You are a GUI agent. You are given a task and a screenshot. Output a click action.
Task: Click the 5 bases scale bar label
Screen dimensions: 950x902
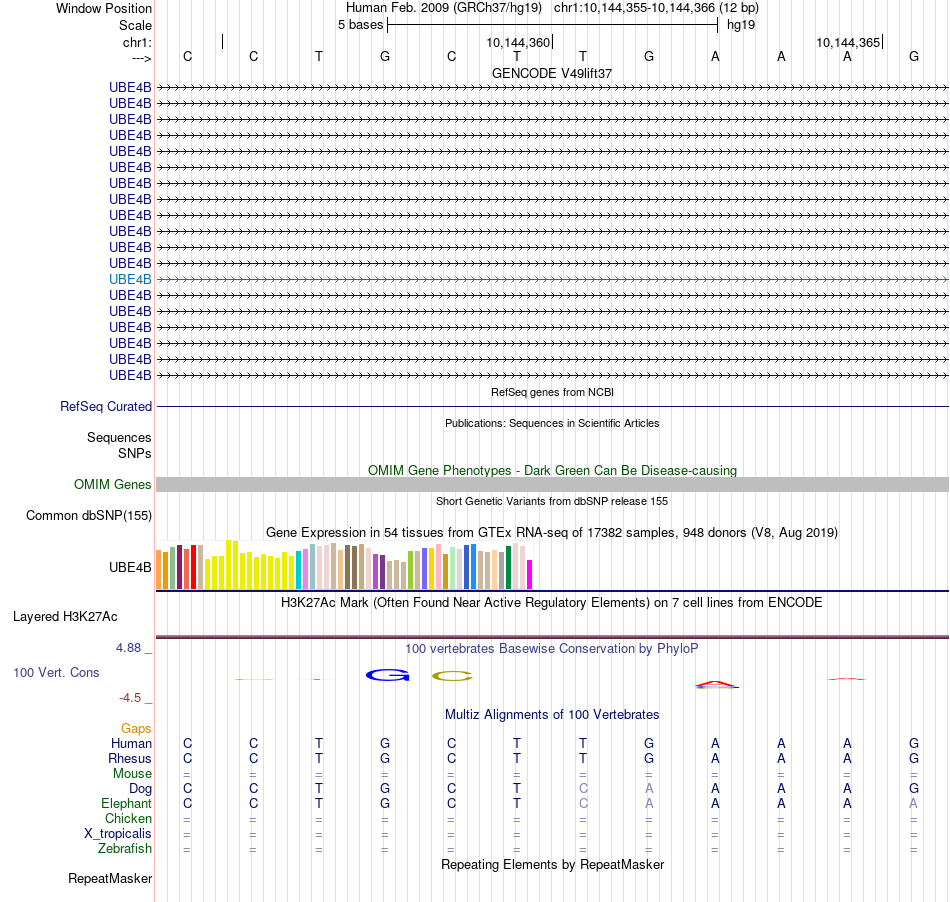(x=360, y=25)
